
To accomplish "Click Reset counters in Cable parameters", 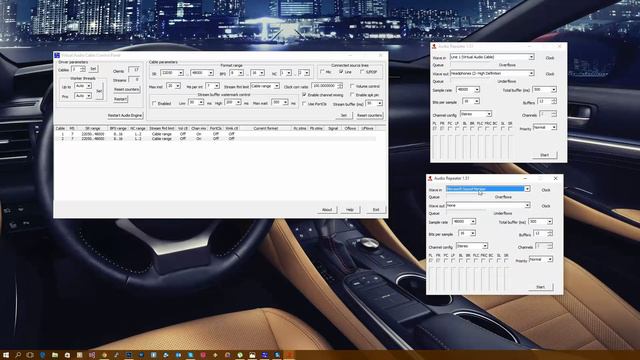I will click(369, 116).
